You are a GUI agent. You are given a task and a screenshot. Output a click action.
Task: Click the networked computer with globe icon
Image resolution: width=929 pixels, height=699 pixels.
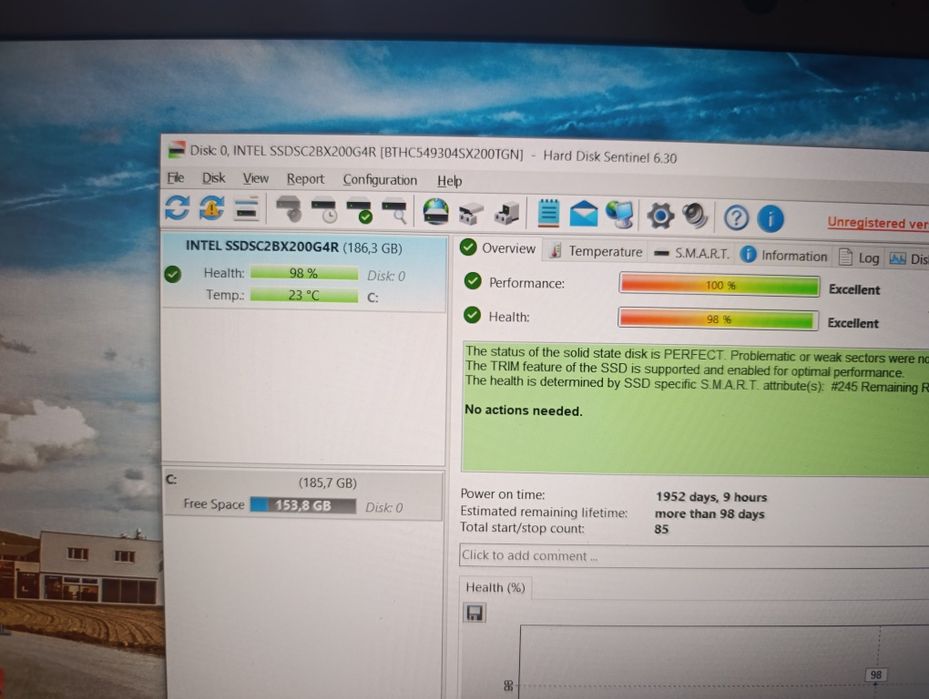click(620, 215)
